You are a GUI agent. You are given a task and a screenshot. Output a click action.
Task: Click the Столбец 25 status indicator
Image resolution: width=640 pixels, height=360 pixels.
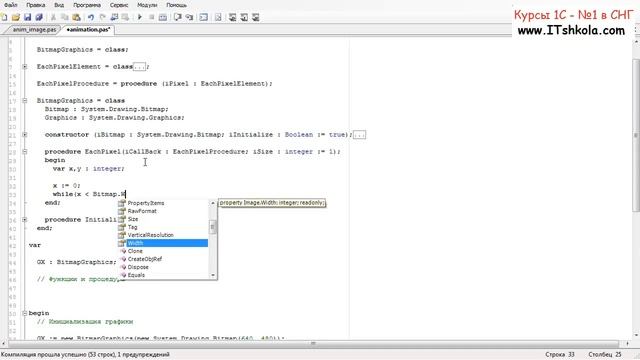coord(605,355)
